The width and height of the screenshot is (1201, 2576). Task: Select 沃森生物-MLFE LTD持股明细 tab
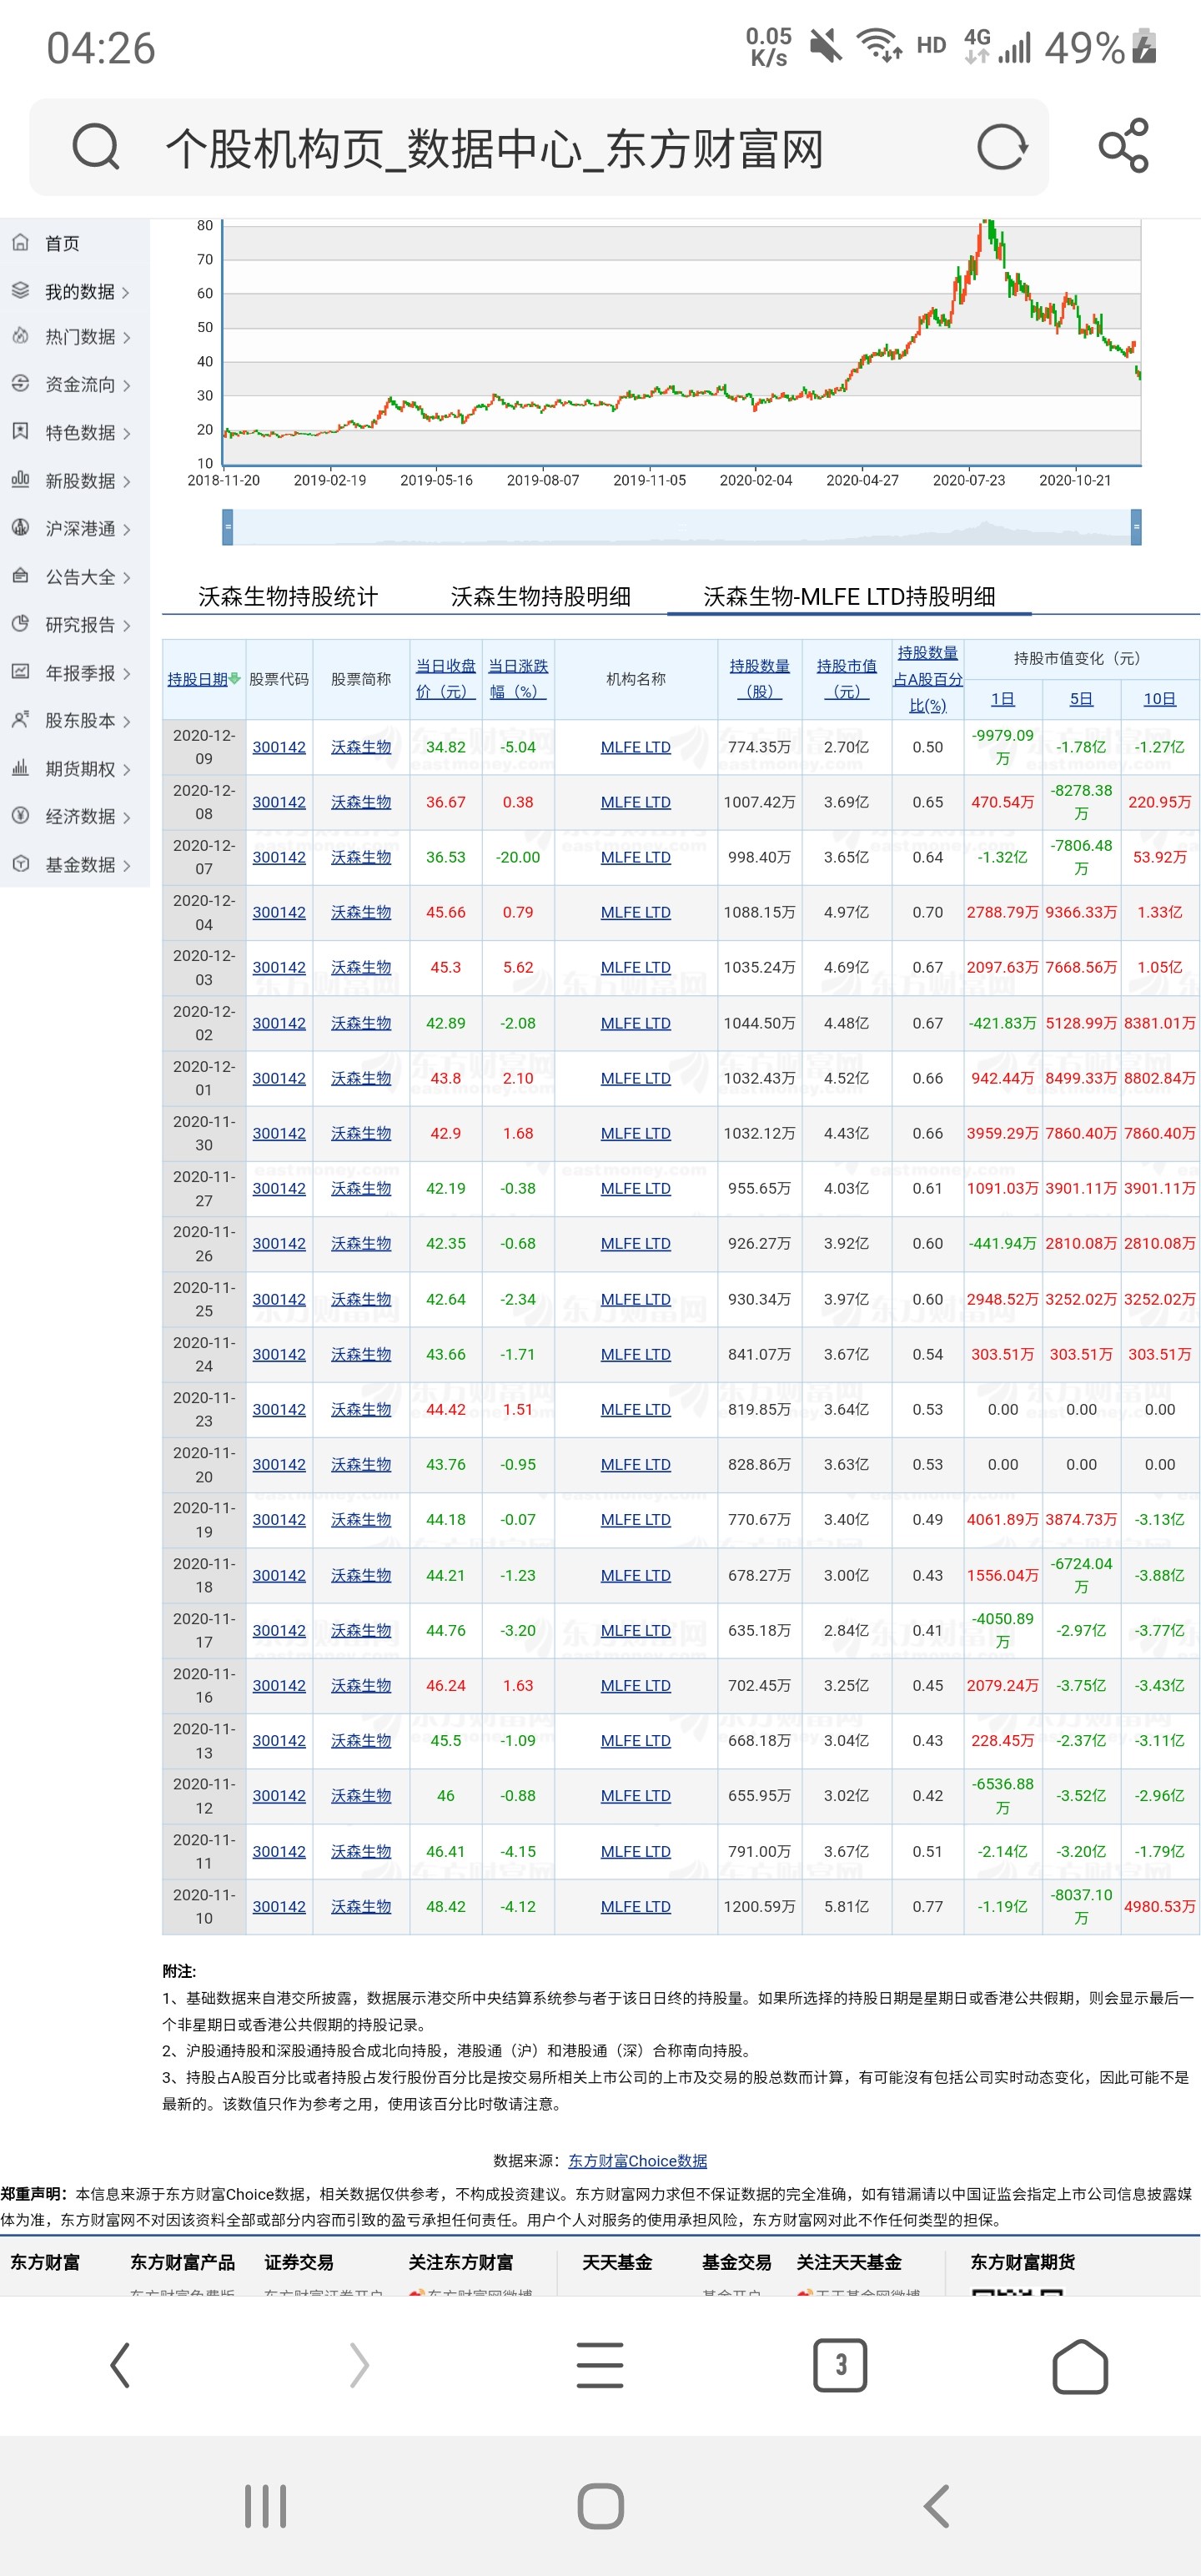[x=849, y=597]
